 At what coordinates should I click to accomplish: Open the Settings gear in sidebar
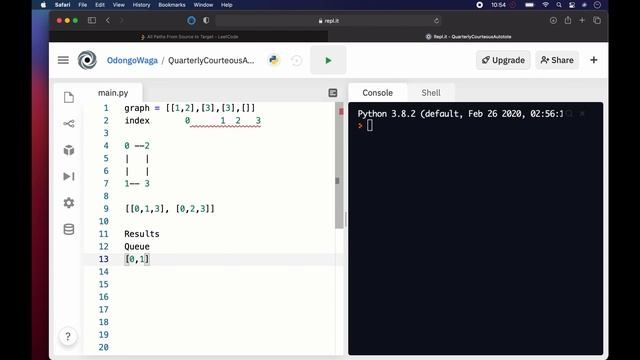(69, 203)
